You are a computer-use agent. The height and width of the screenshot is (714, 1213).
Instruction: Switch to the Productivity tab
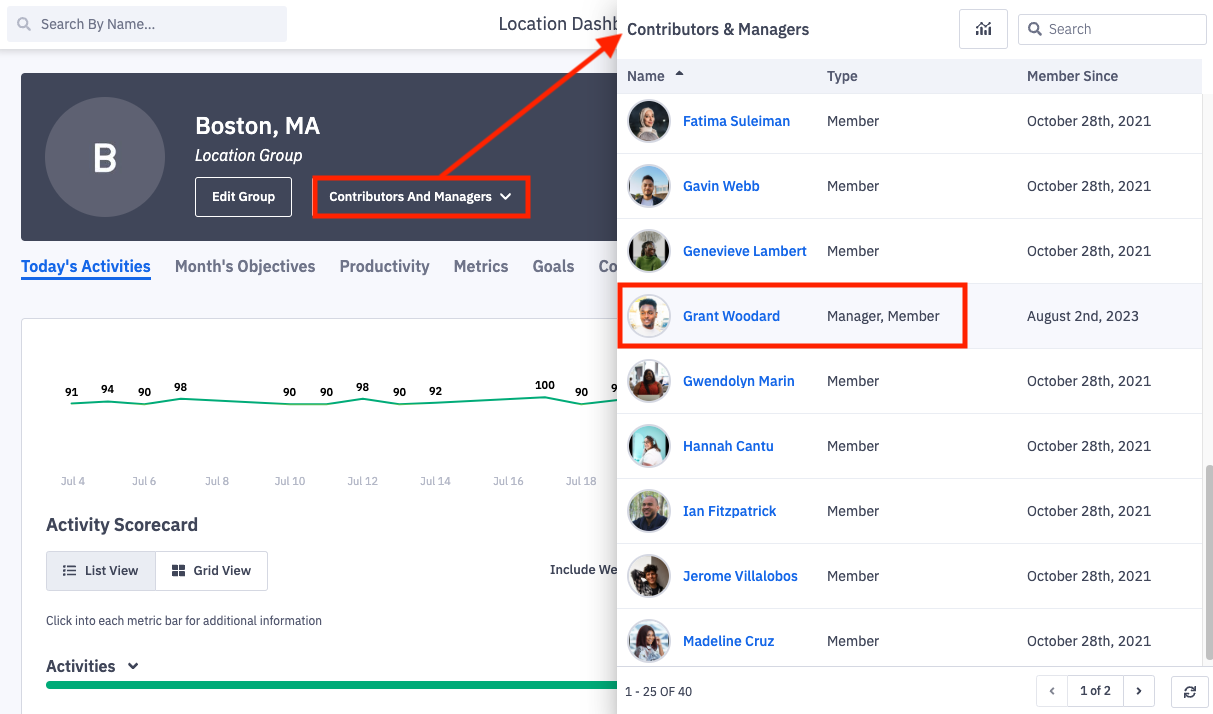pyautogui.click(x=384, y=266)
